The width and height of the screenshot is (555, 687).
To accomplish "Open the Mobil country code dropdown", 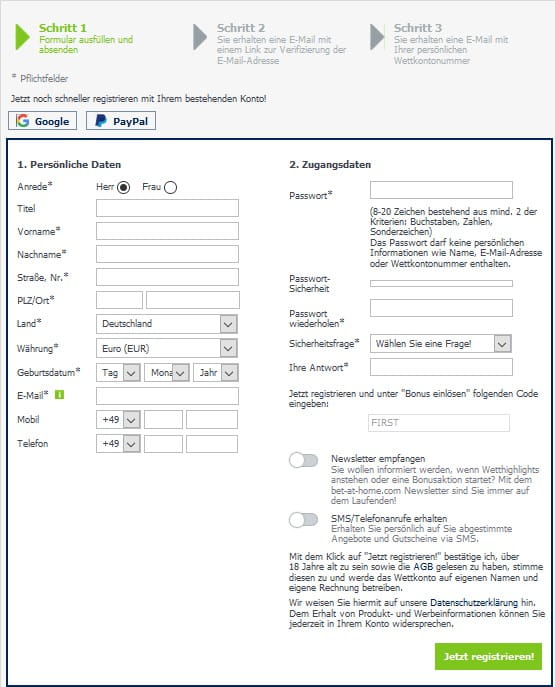I will 118,420.
